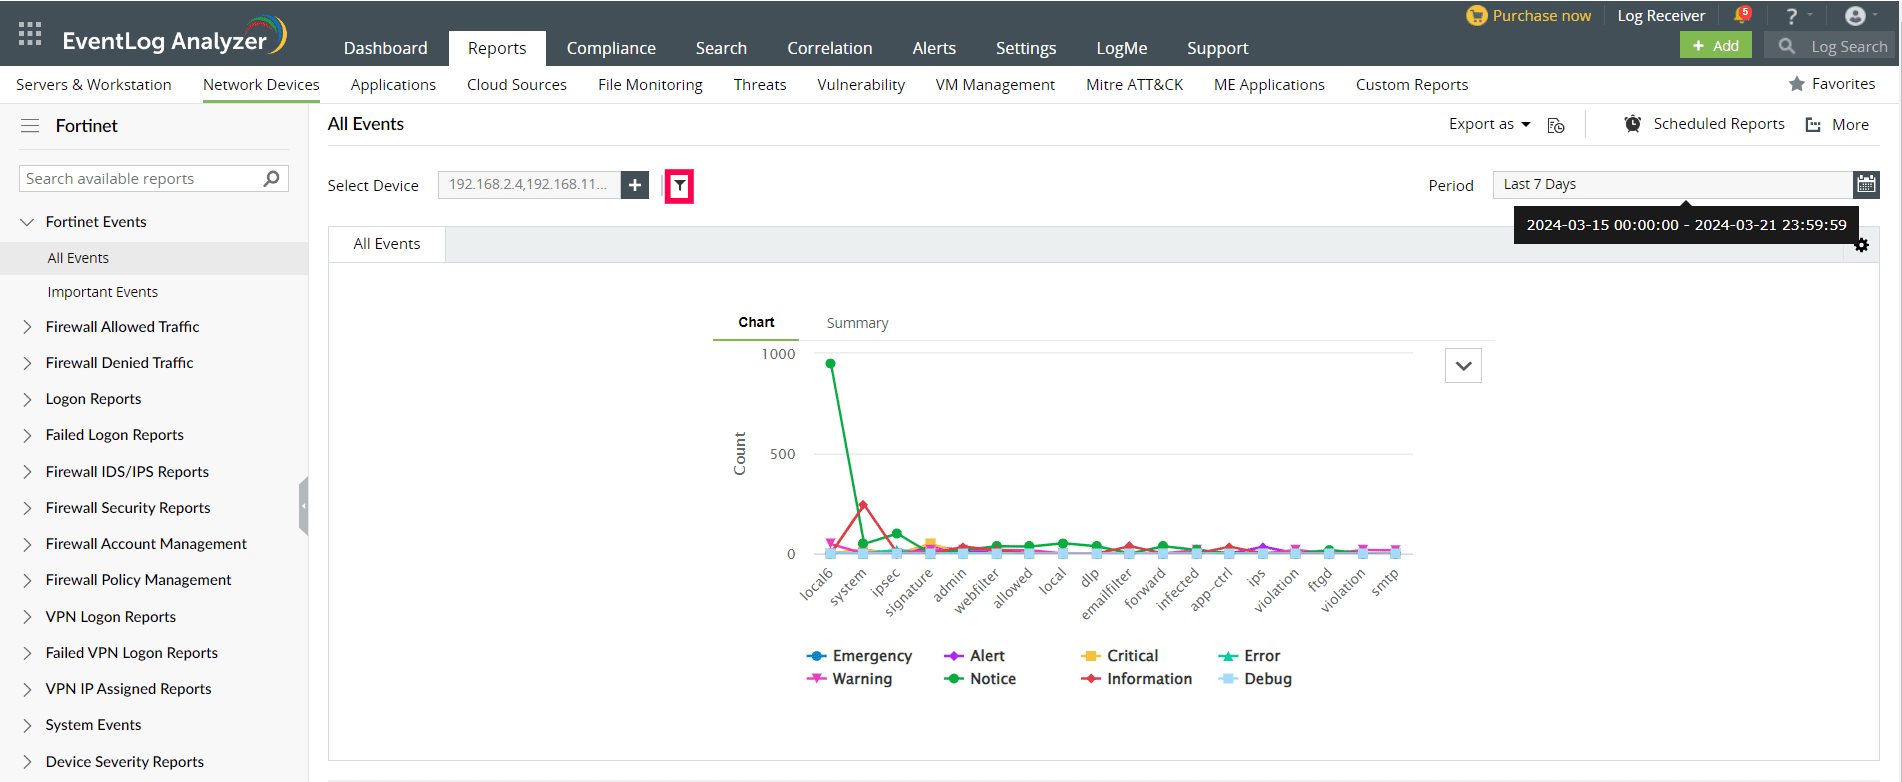Open the Compliance main tab
1902x782 pixels.
tap(611, 48)
